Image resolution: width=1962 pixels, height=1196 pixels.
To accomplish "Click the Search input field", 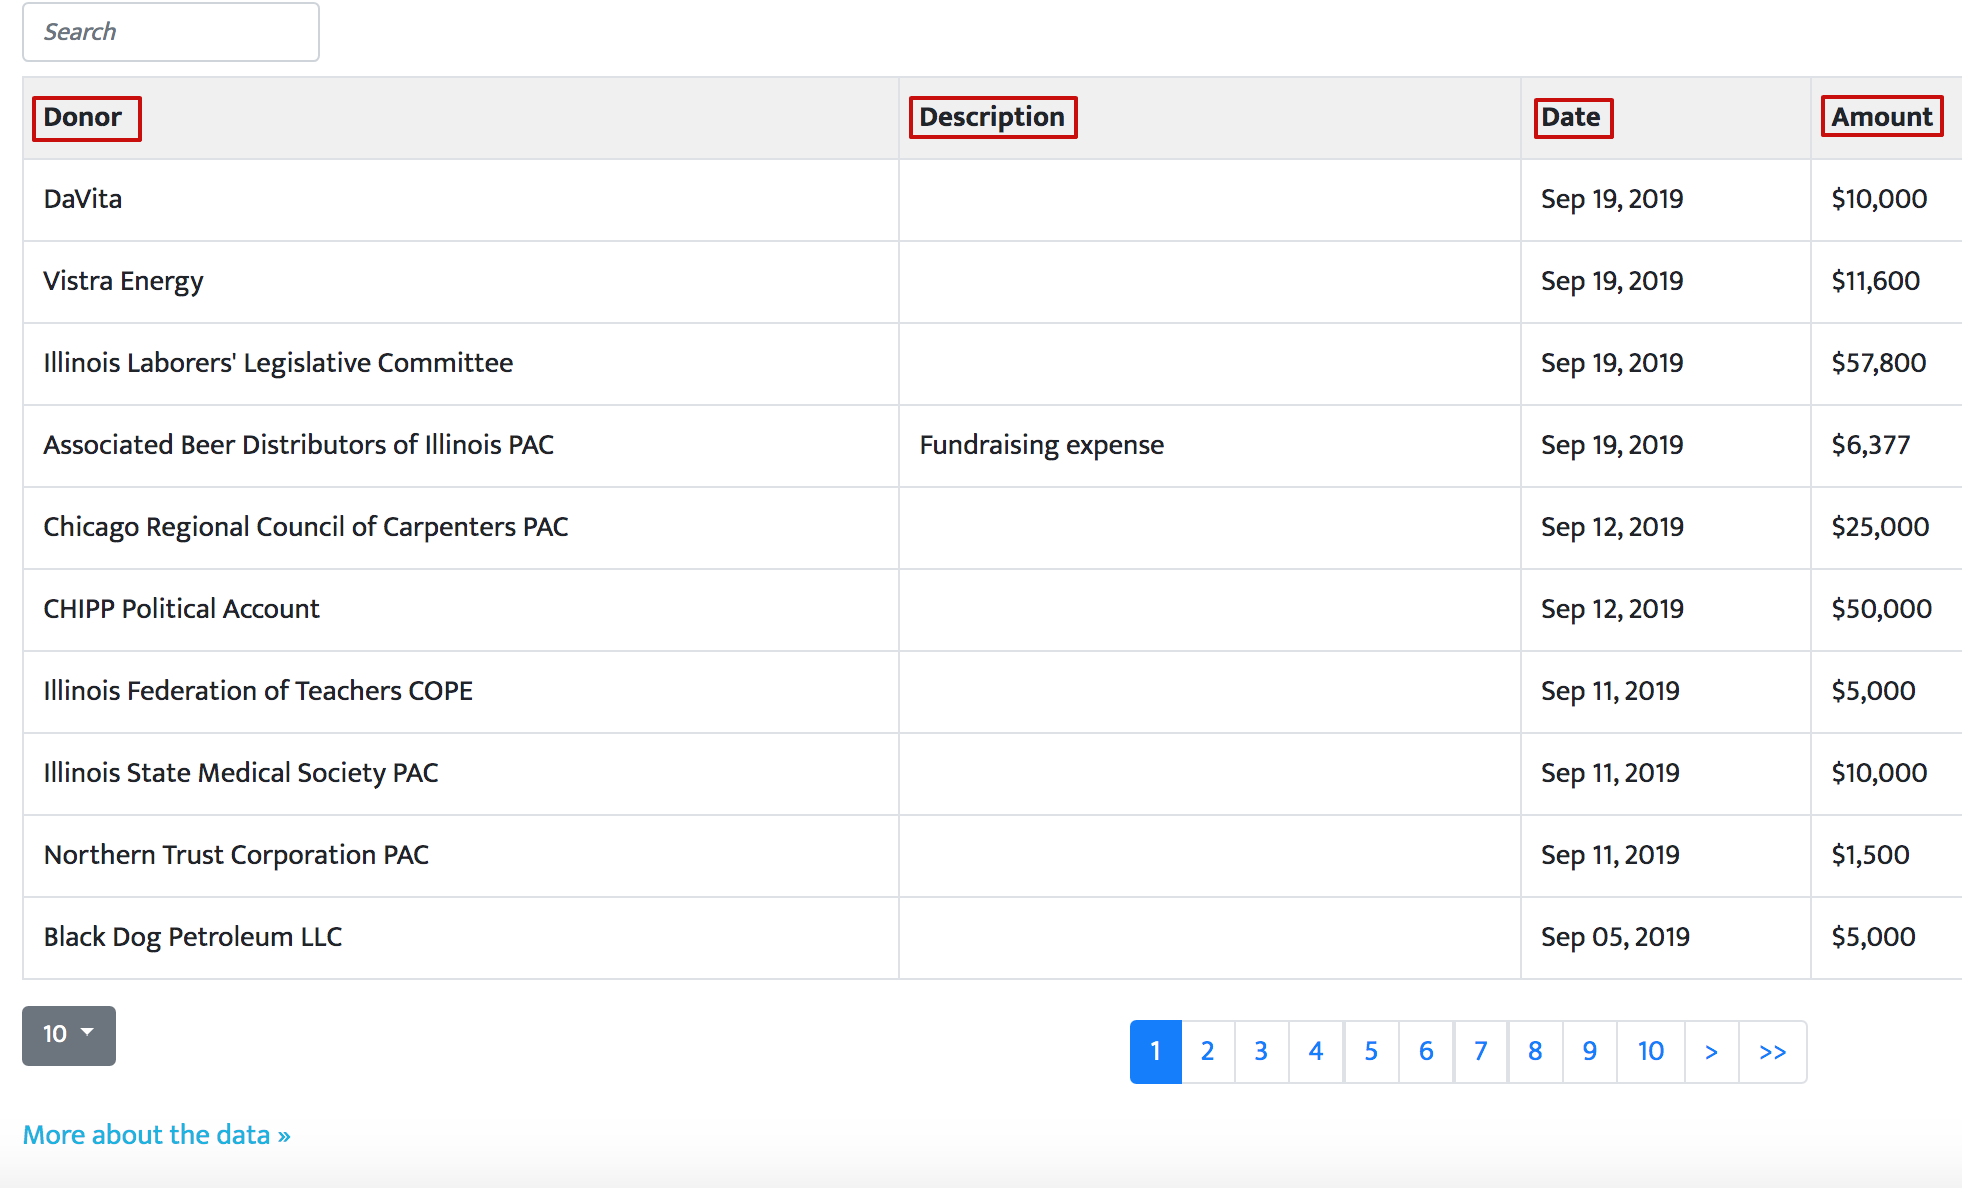I will coord(171,32).
